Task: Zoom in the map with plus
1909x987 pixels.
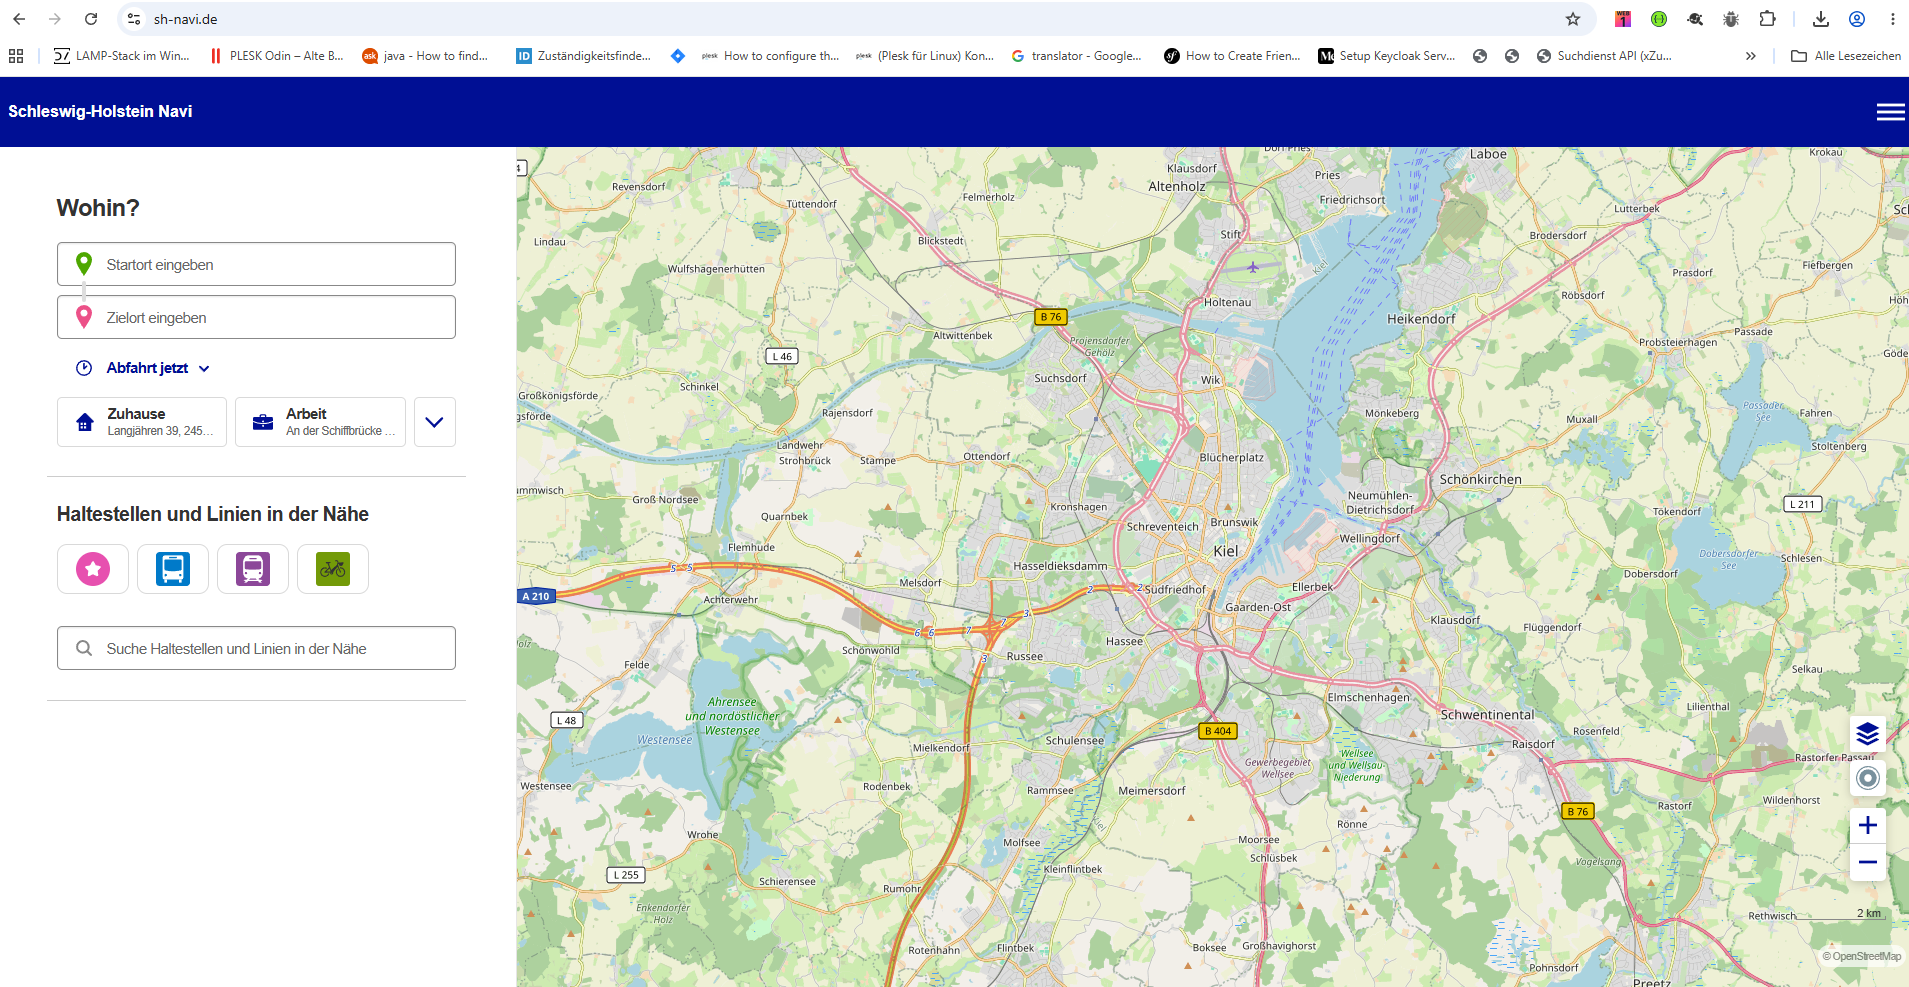Action: (1867, 825)
